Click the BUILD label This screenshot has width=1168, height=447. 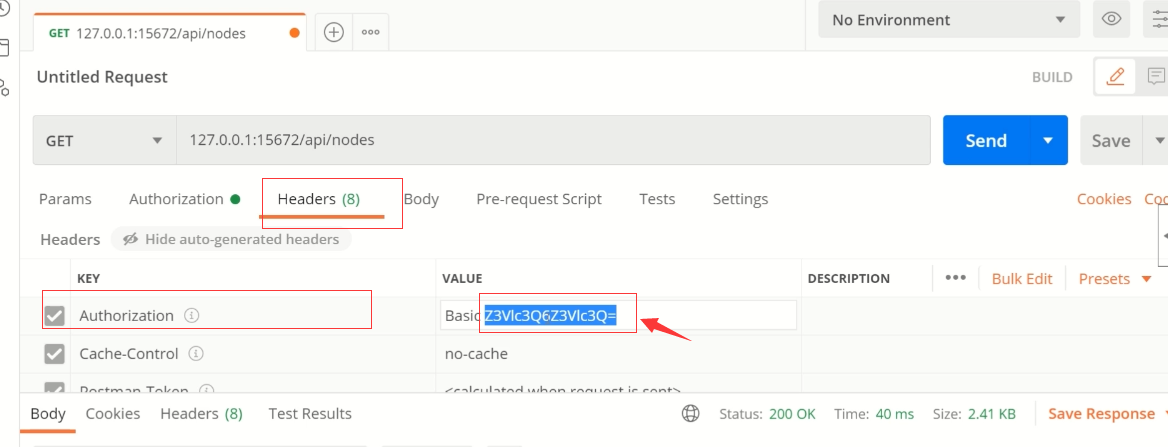click(1052, 77)
